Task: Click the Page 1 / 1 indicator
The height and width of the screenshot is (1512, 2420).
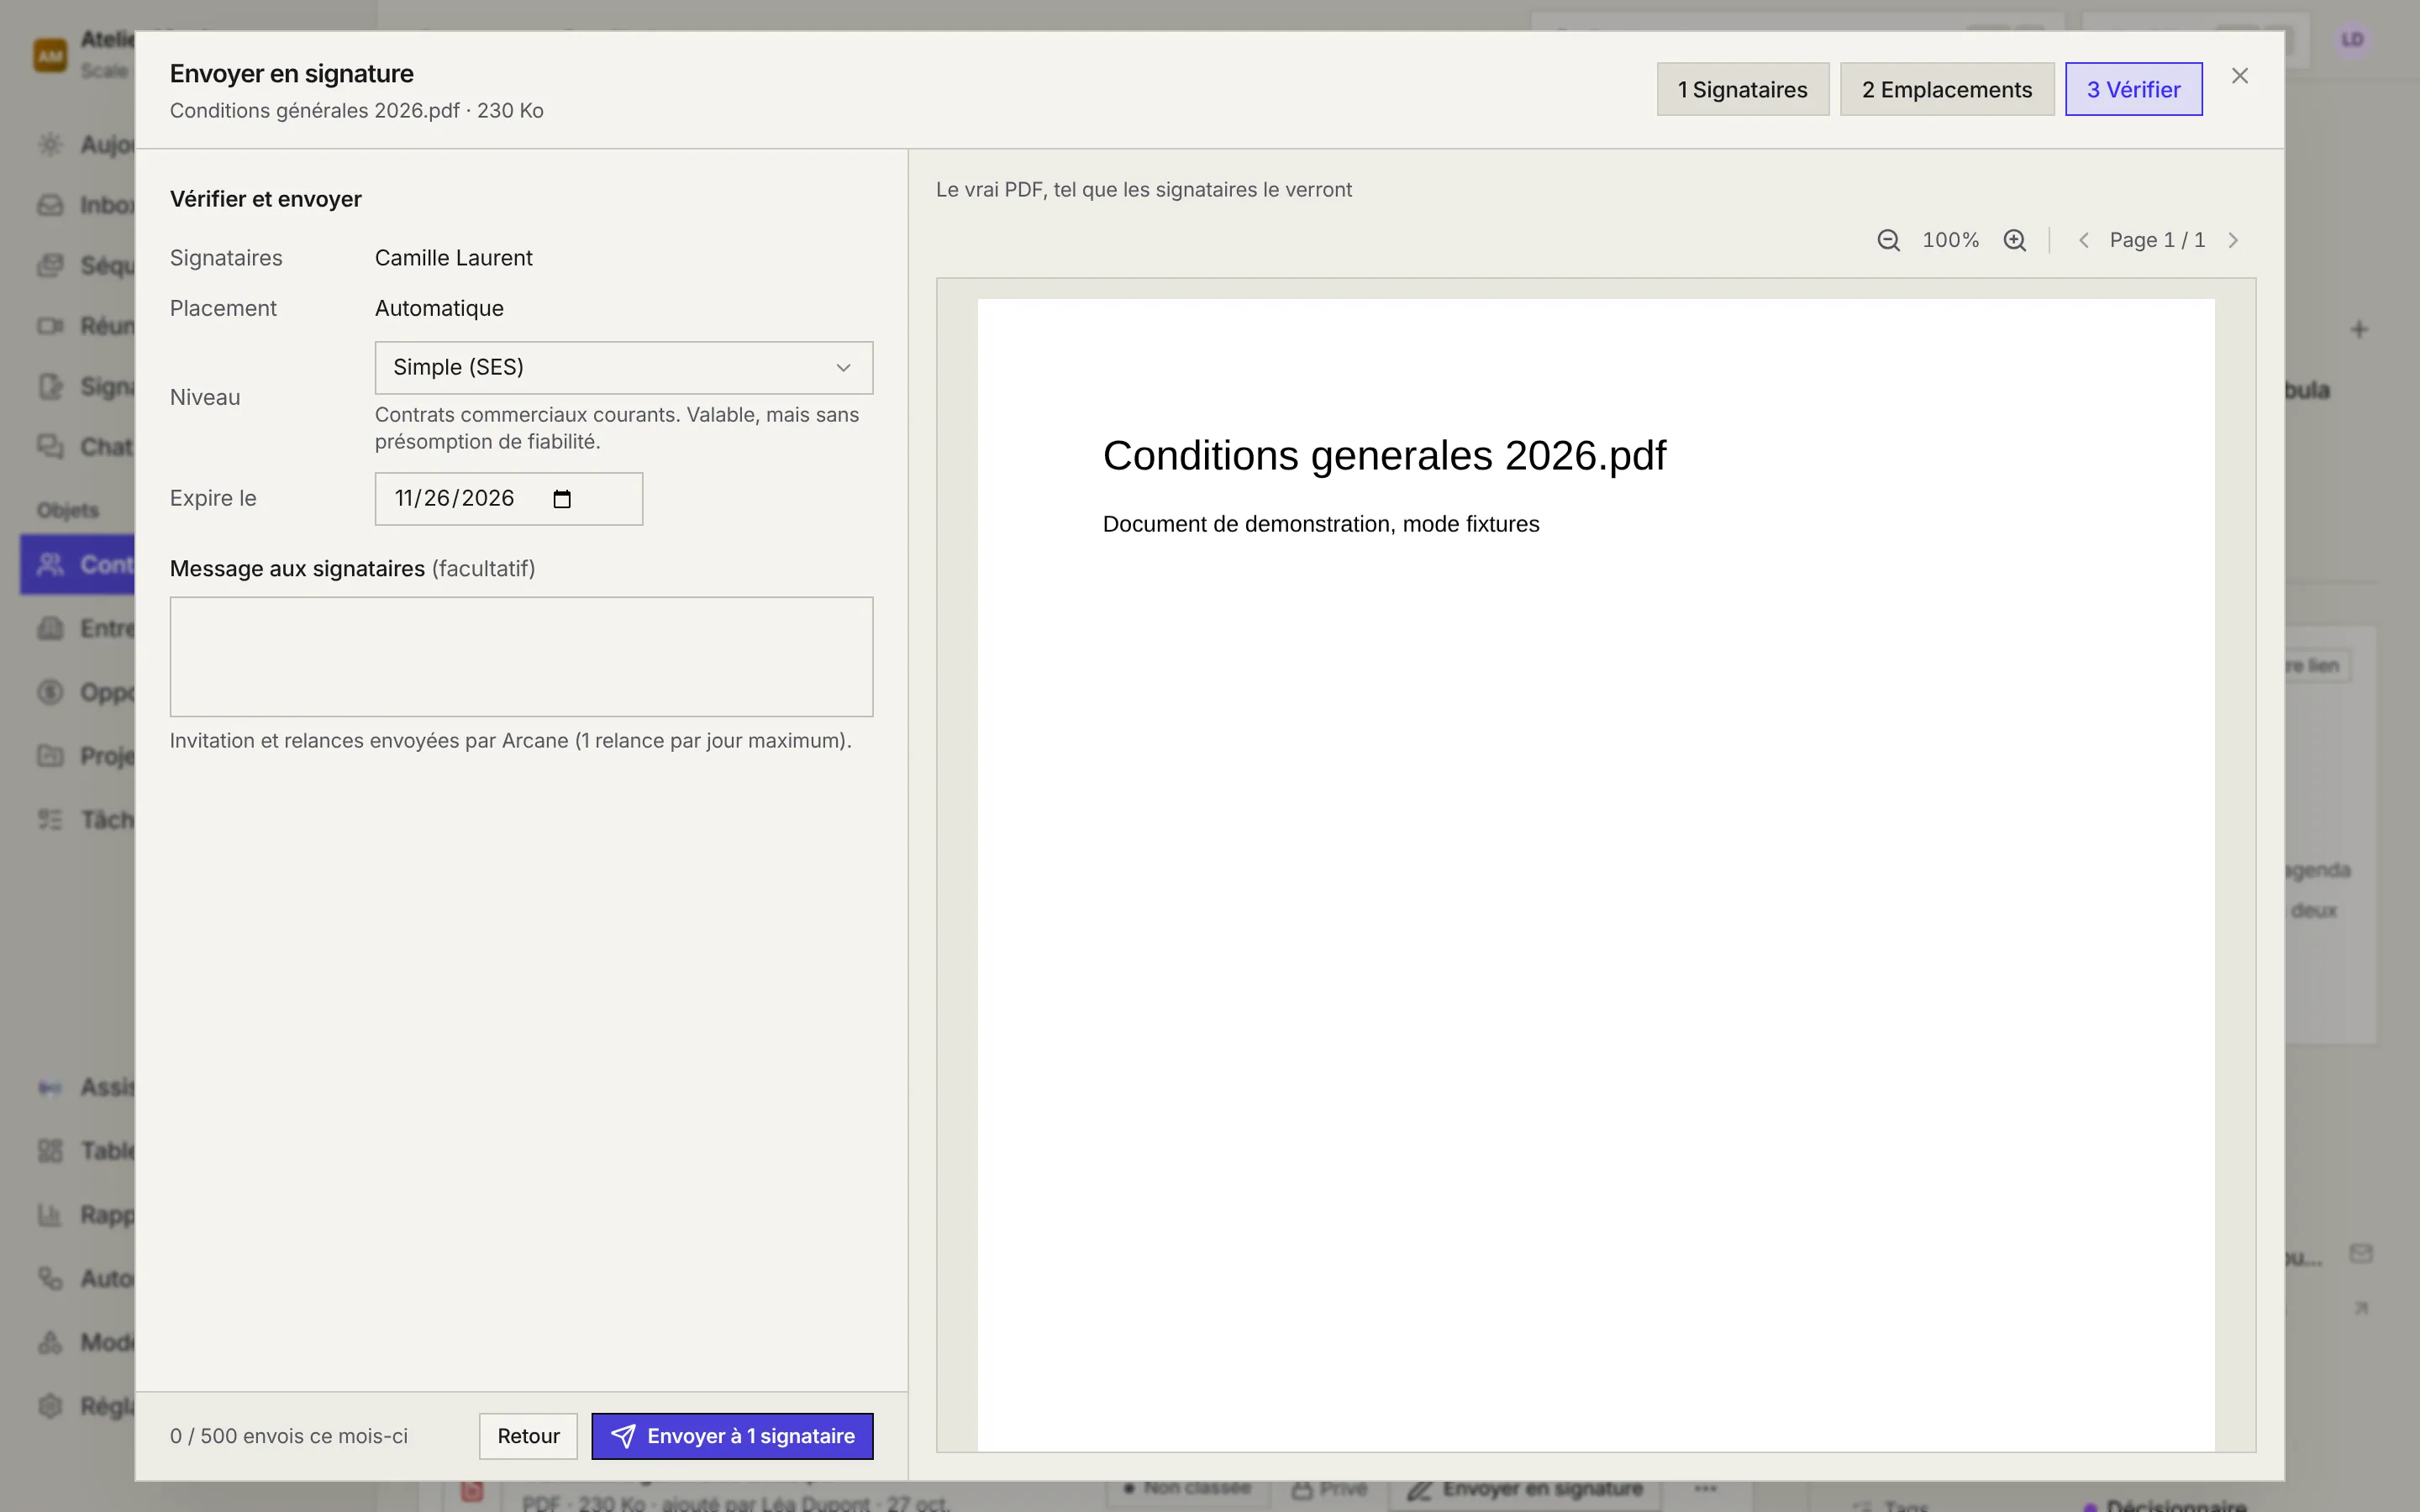Action: 2157,240
